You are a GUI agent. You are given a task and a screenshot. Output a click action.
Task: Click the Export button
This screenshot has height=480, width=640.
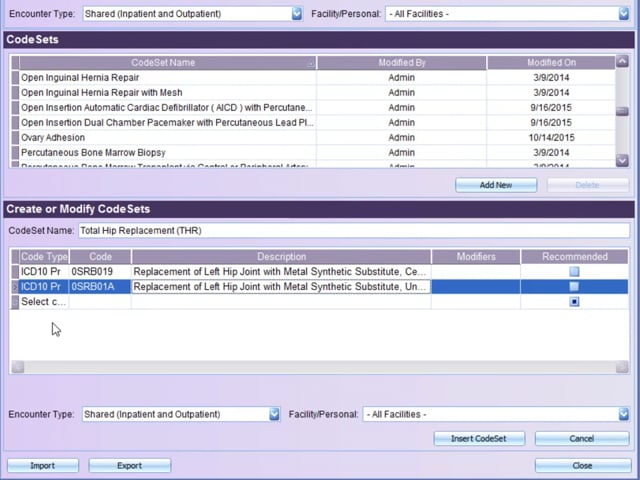point(129,465)
